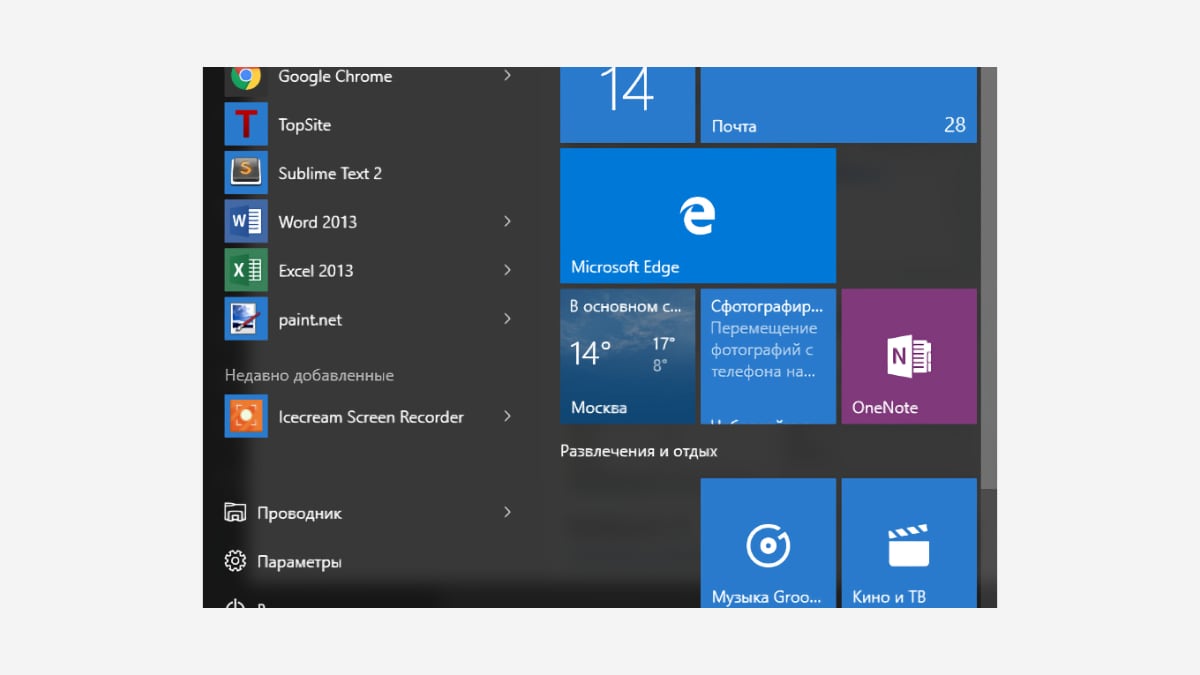The width and height of the screenshot is (1200, 675).
Task: Open the Сфотографир... phone photos tile
Action: point(768,356)
